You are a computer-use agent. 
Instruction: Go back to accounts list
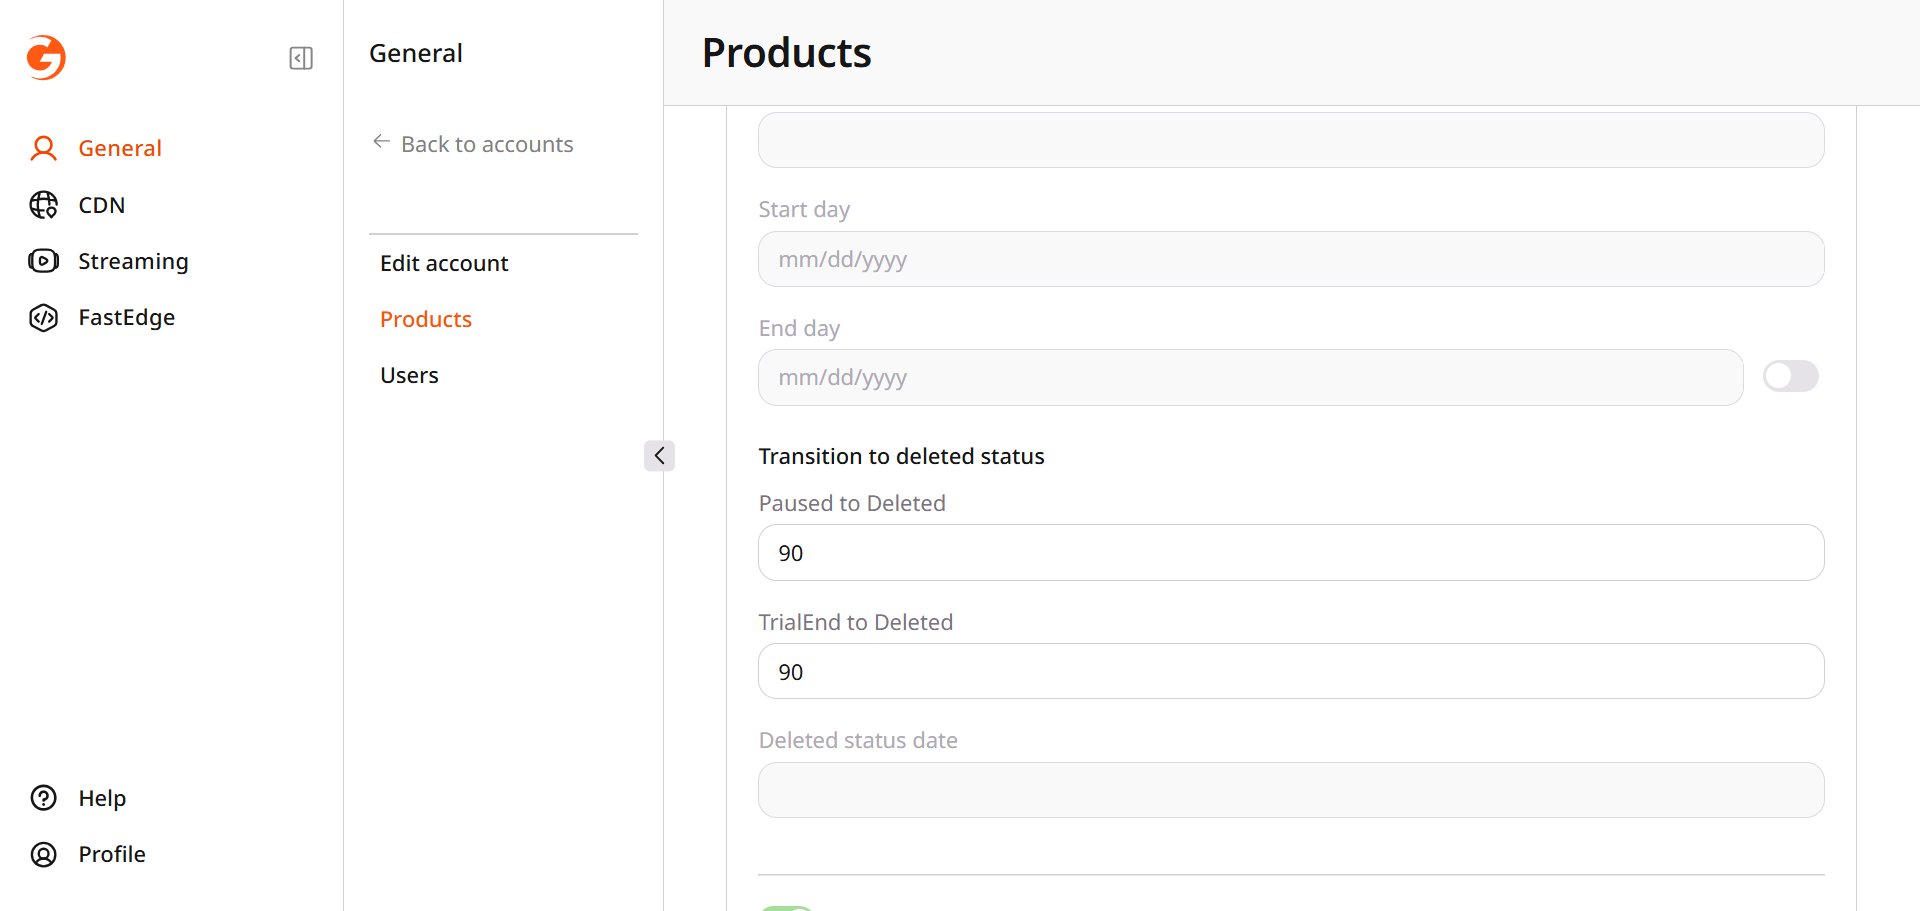(x=487, y=144)
